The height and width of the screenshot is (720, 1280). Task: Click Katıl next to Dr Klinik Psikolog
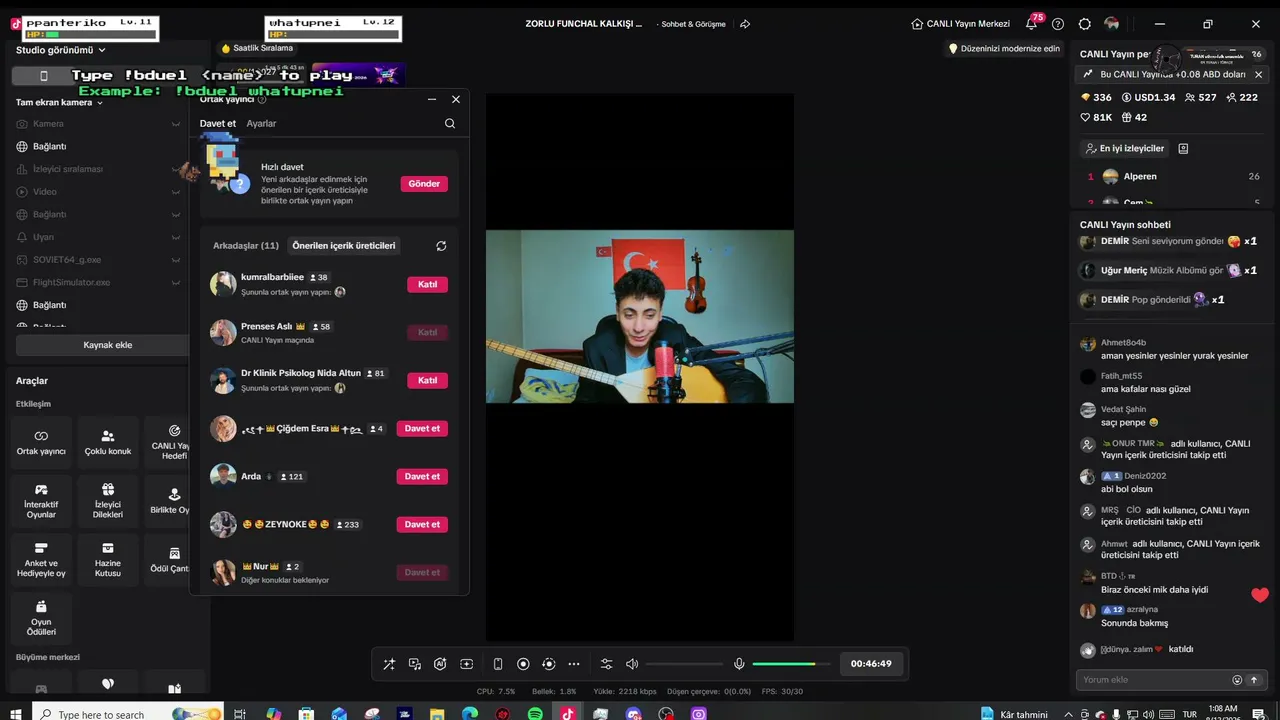click(428, 380)
